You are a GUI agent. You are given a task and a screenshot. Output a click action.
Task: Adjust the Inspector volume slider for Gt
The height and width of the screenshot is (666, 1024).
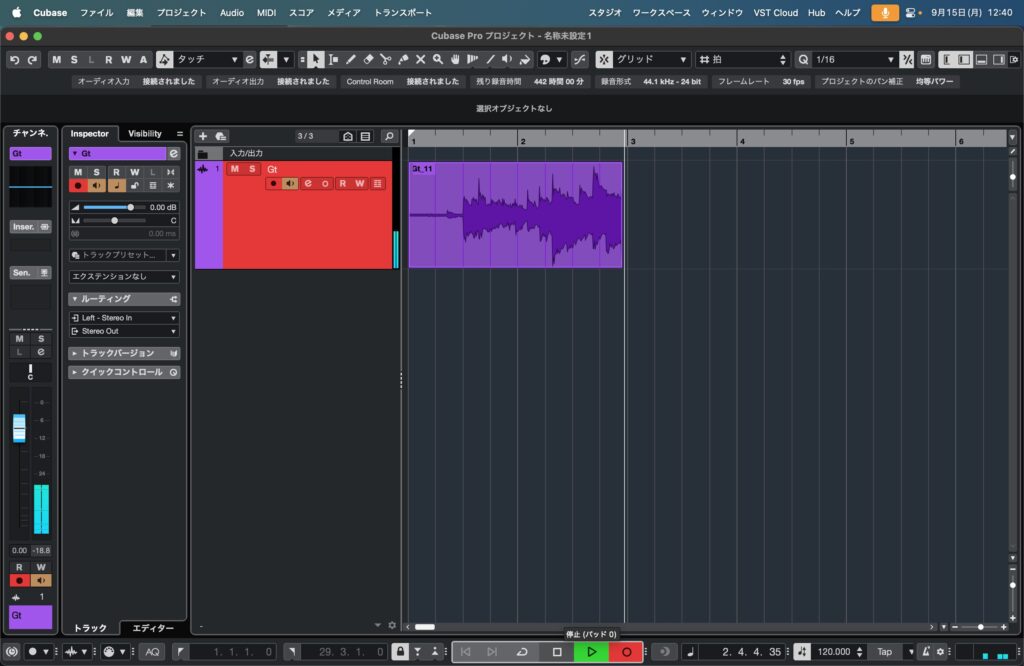130,207
